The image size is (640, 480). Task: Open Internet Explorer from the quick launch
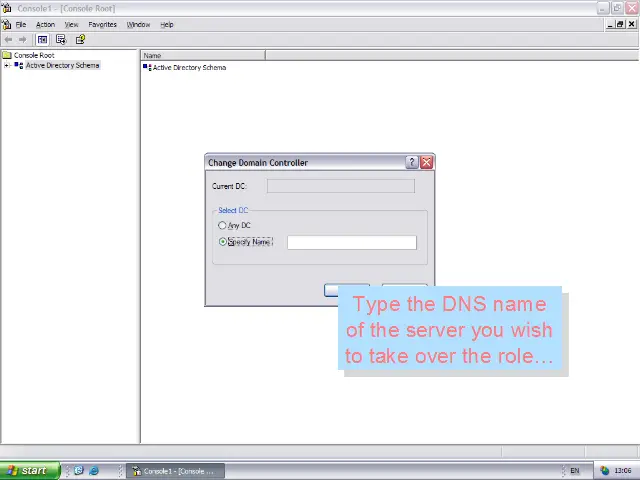(x=94, y=470)
